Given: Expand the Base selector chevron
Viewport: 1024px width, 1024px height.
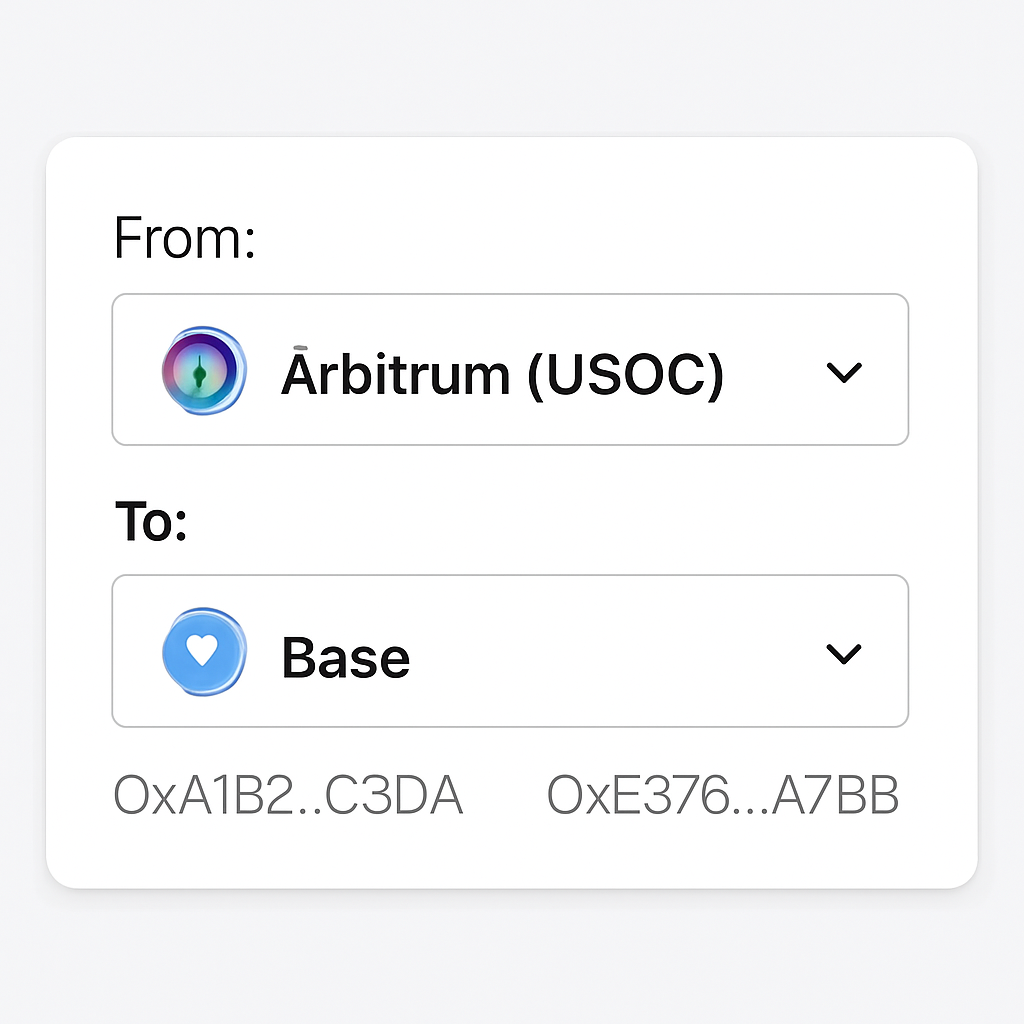Looking at the screenshot, I should pos(843,652).
